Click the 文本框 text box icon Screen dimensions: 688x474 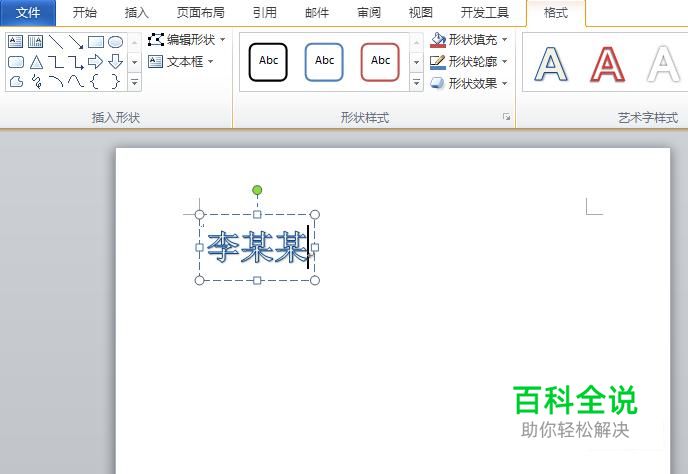[155, 61]
